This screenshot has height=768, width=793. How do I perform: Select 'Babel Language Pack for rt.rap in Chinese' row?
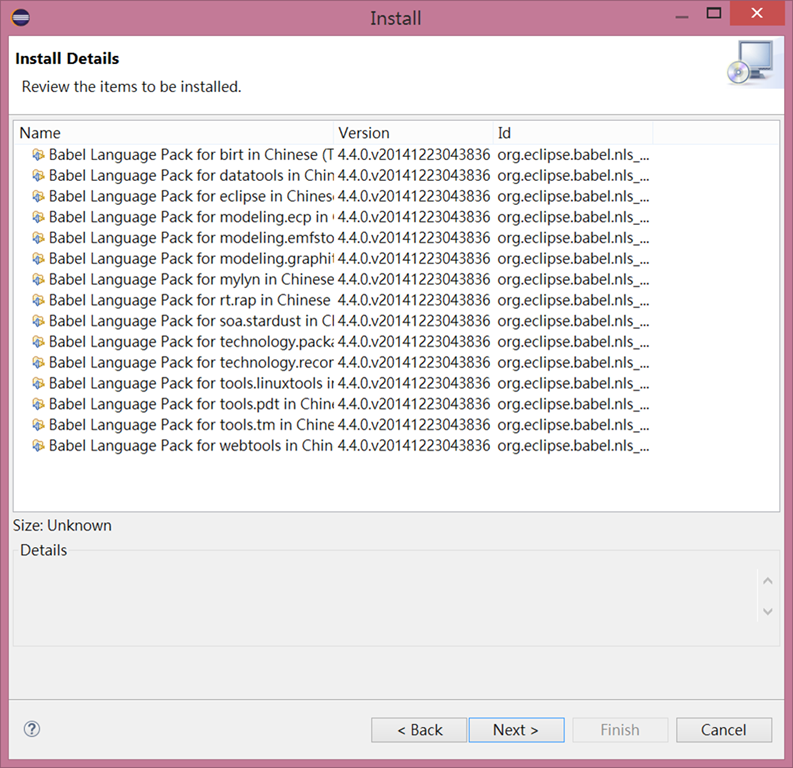(x=190, y=300)
